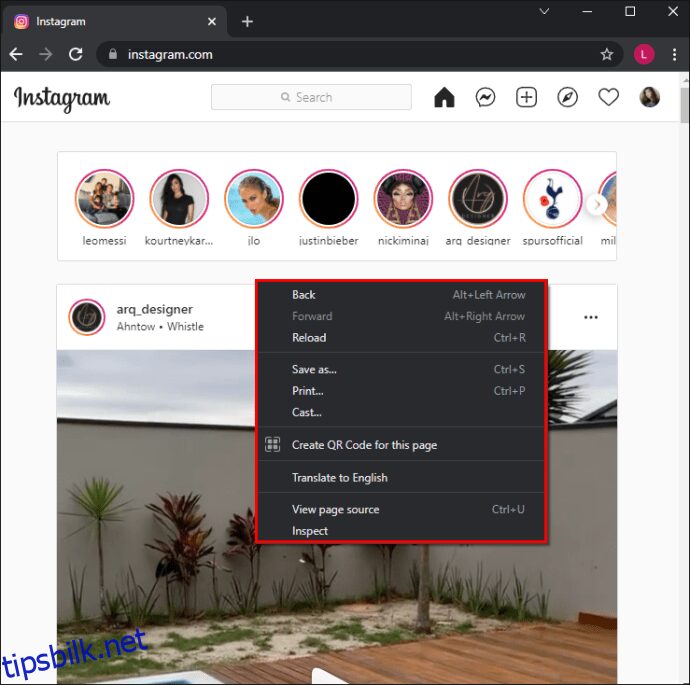Click the Instagram logo
Screen dimensions: 690x685
(62, 99)
